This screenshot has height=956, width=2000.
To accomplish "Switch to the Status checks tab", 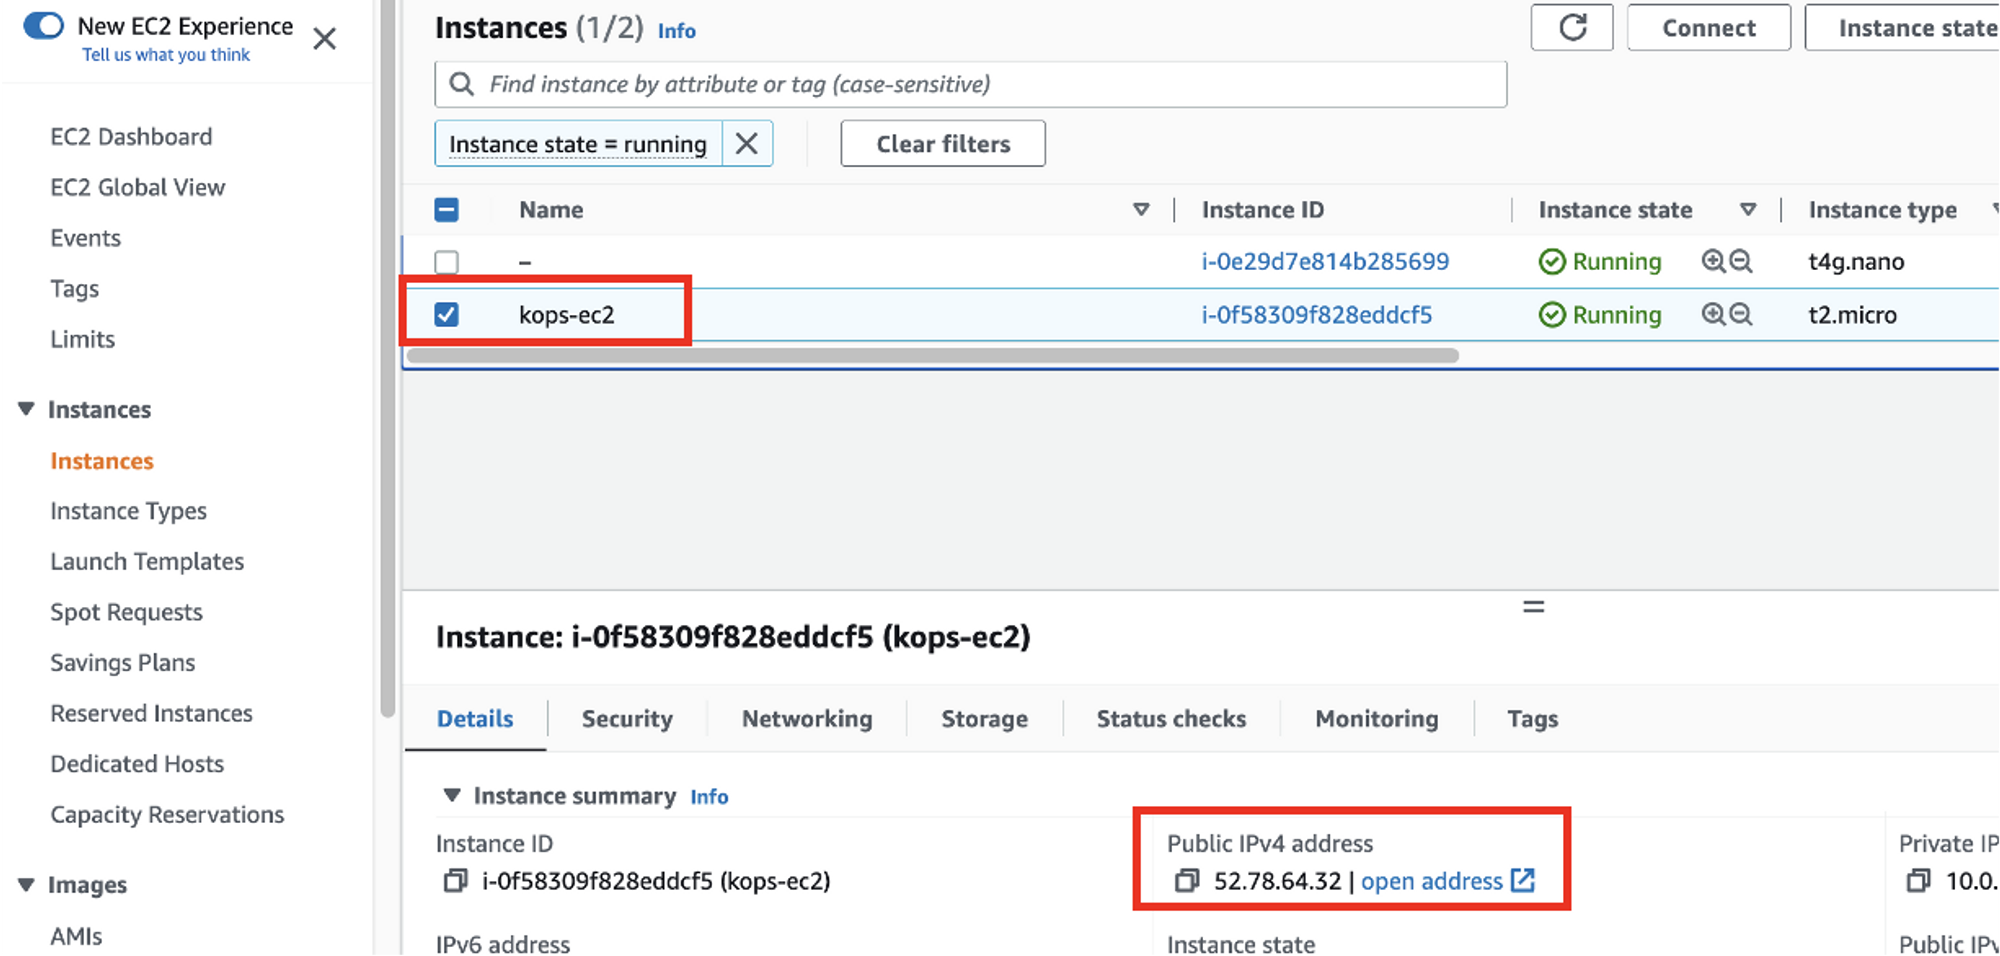I will [x=1171, y=719].
